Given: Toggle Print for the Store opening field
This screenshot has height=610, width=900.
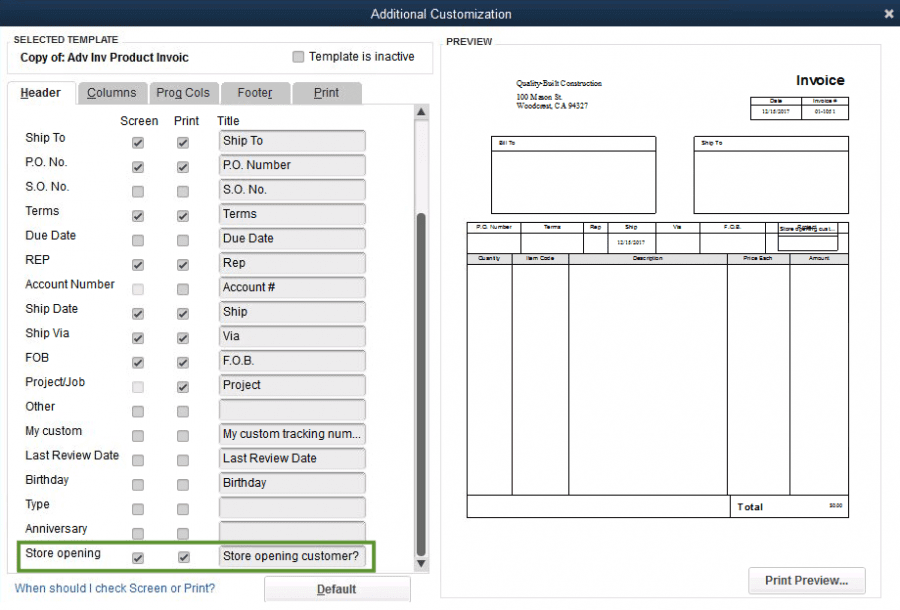Looking at the screenshot, I should click(x=183, y=557).
